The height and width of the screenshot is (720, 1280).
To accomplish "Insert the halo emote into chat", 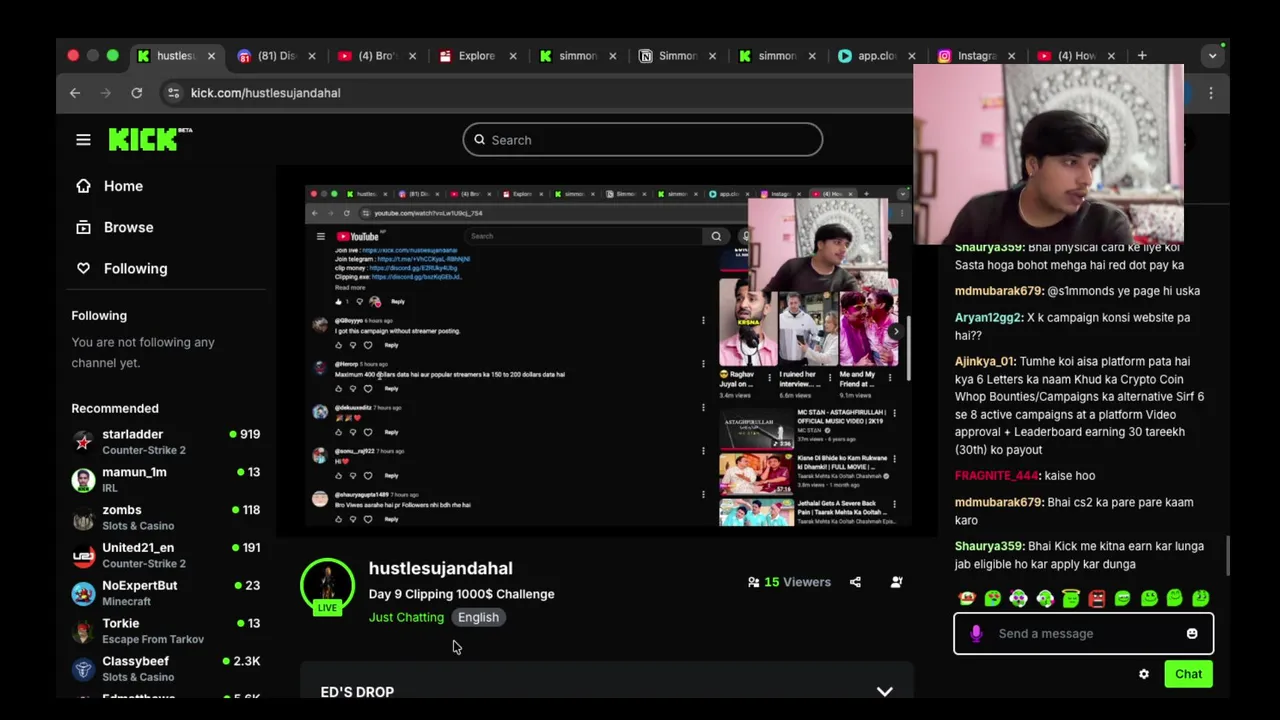I will 1070,598.
